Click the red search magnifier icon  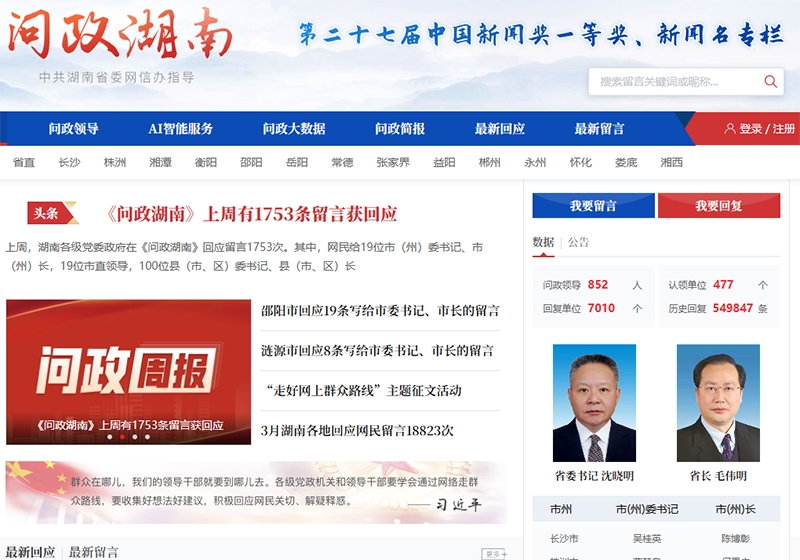pyautogui.click(x=770, y=81)
